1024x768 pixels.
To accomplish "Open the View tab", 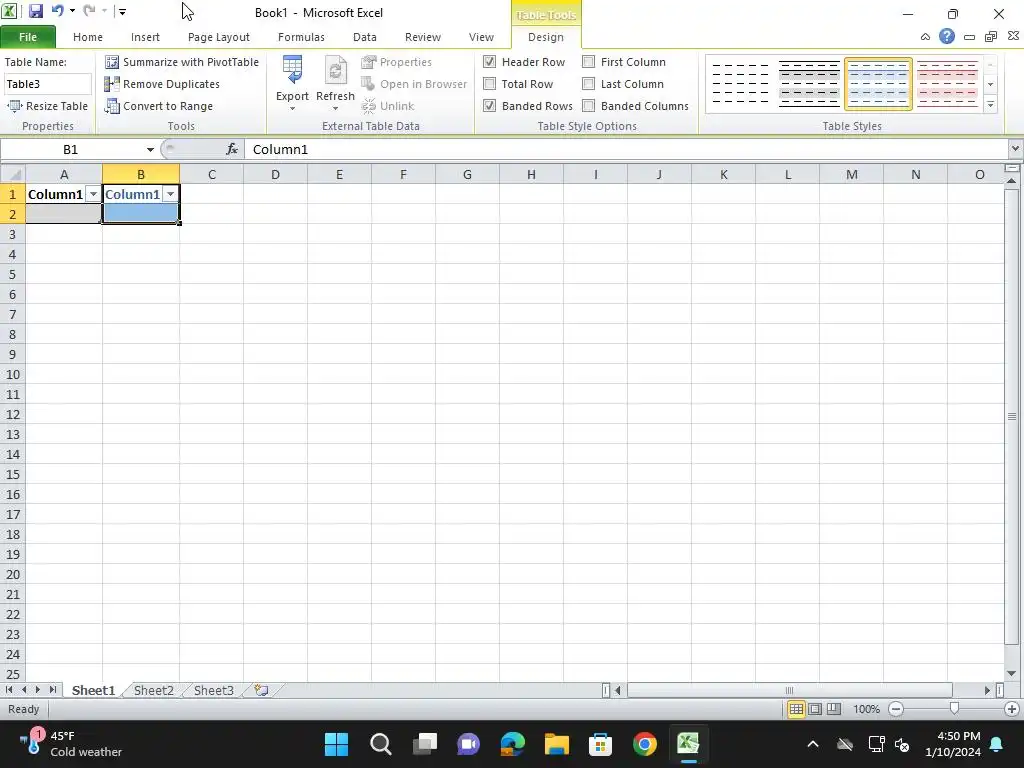I will pyautogui.click(x=481, y=37).
